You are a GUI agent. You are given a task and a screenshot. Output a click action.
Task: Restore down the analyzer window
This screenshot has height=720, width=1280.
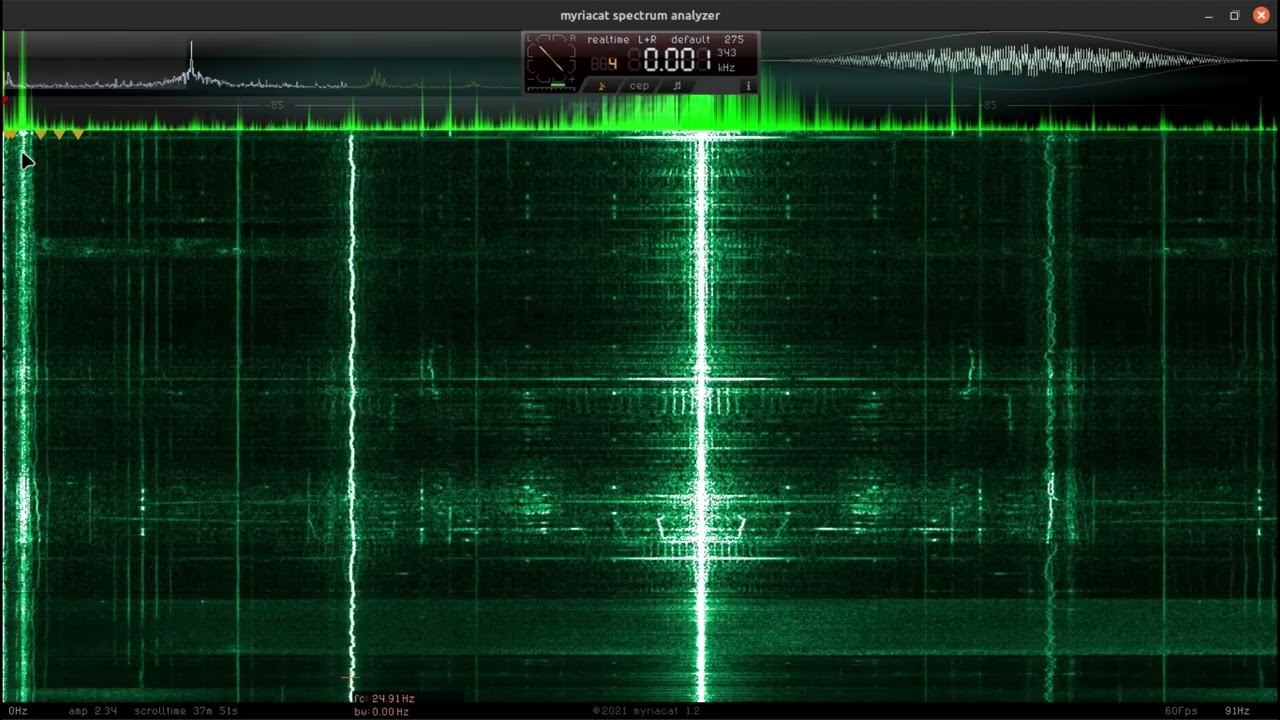click(1234, 15)
